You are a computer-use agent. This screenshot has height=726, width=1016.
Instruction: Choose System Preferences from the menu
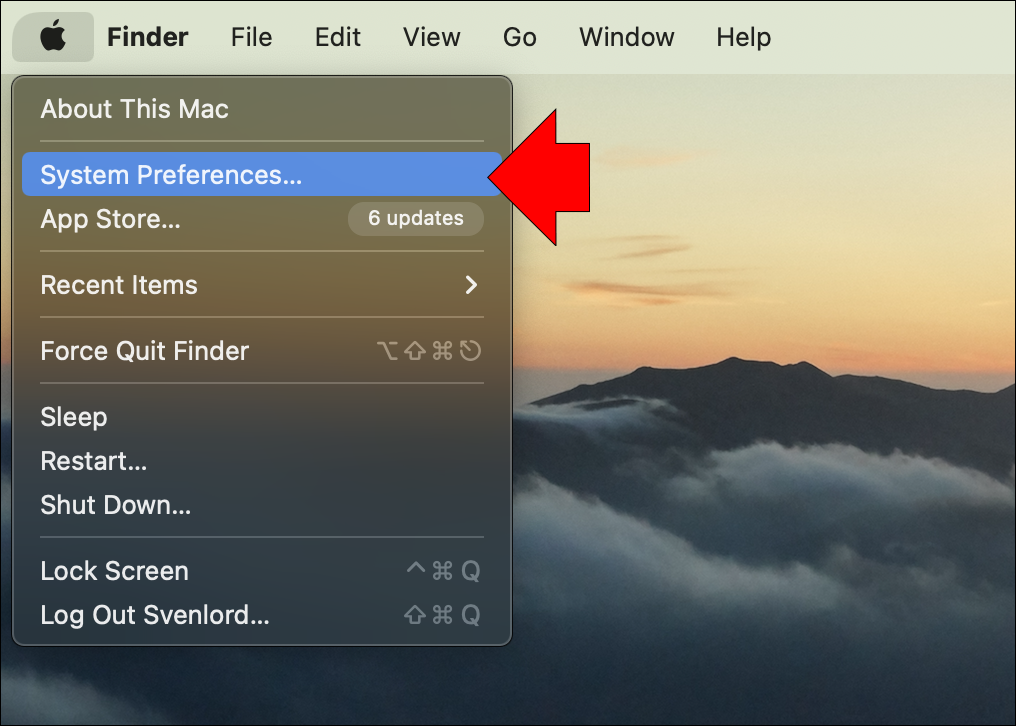170,175
